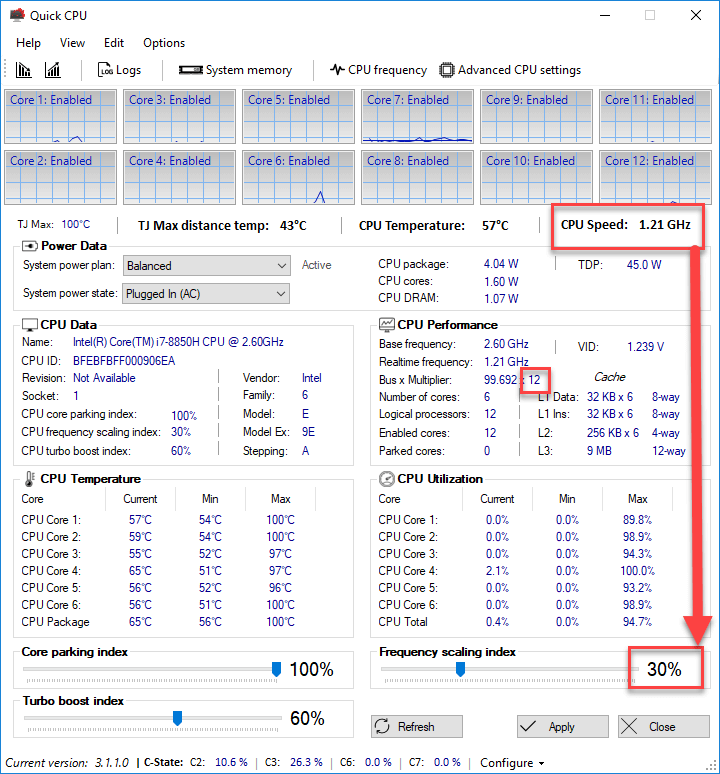
Task: Open the Help menu
Action: [28, 43]
